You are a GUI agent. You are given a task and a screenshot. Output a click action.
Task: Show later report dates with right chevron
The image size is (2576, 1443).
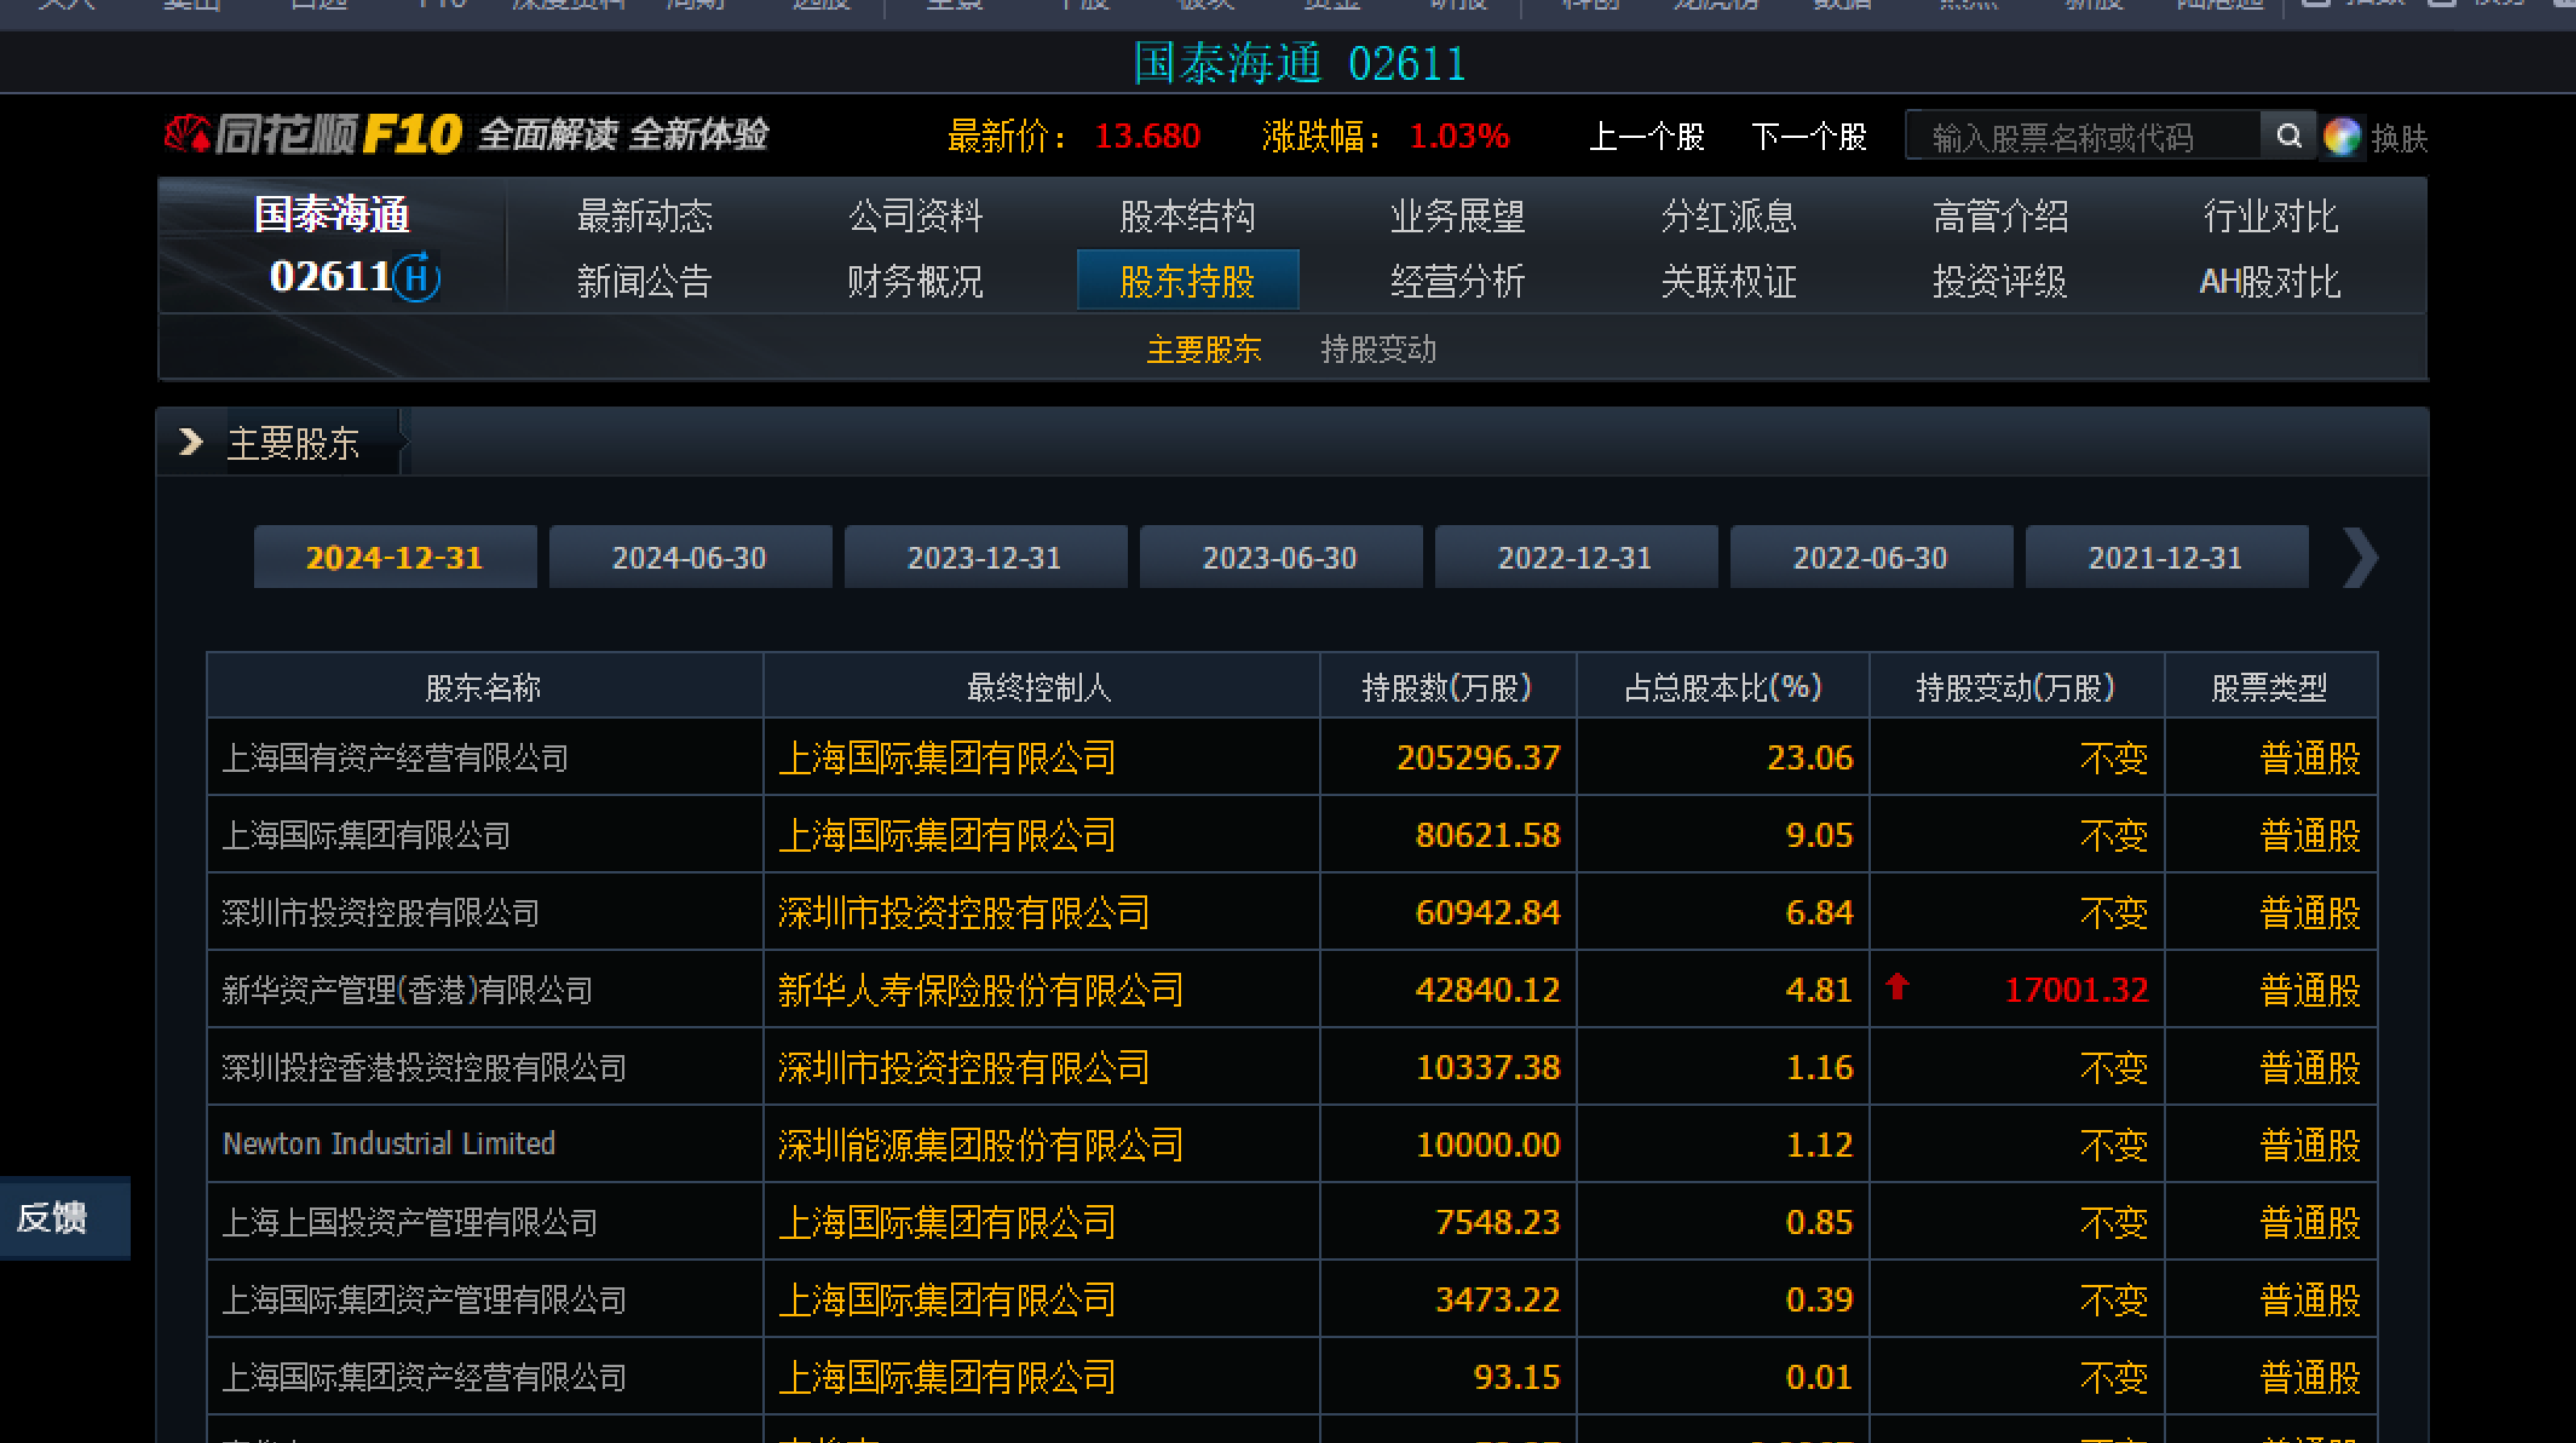click(x=2360, y=557)
